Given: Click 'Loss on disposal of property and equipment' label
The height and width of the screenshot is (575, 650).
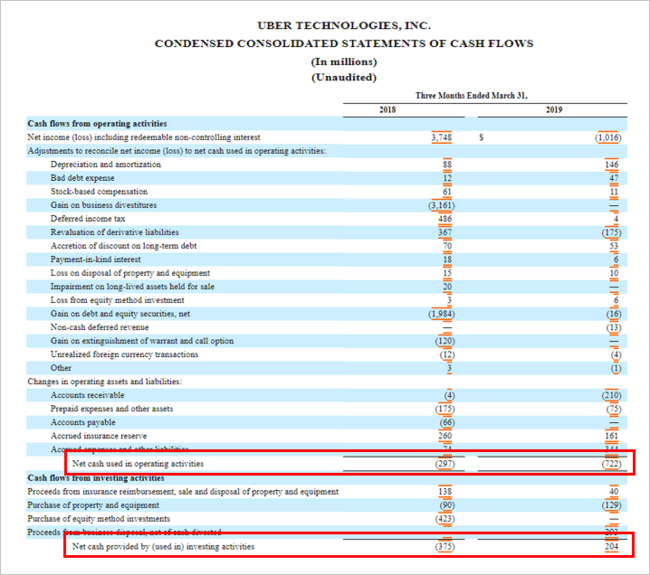Looking at the screenshot, I should 130,273.
